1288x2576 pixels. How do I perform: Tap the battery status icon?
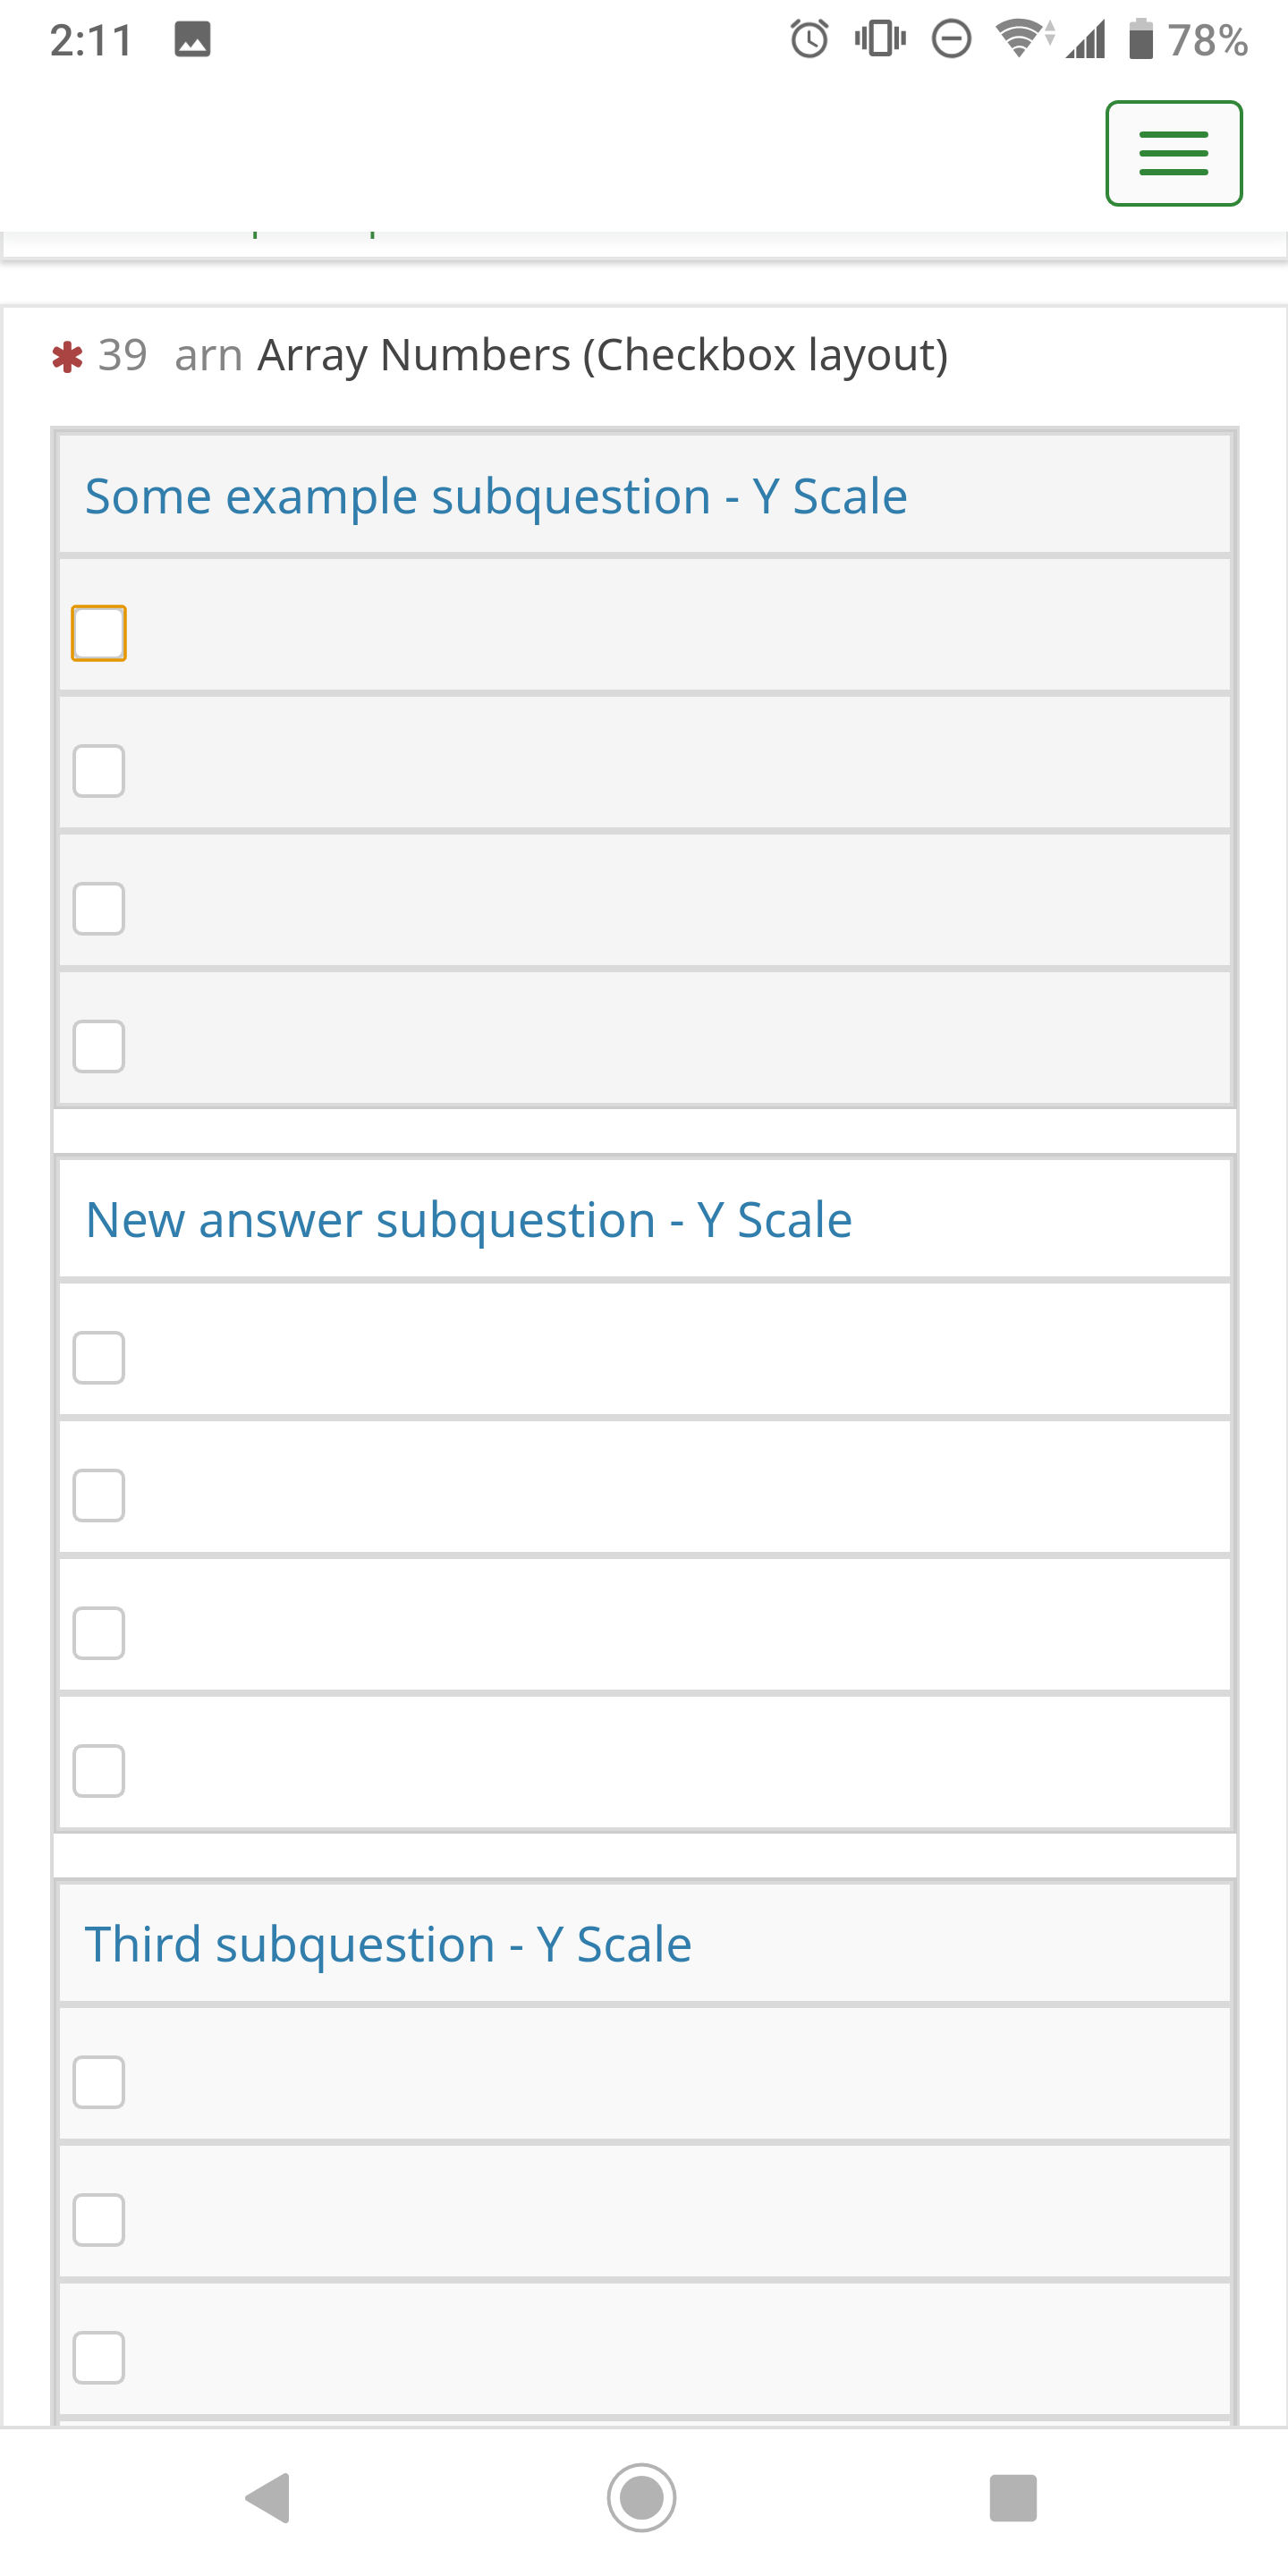[1141, 40]
